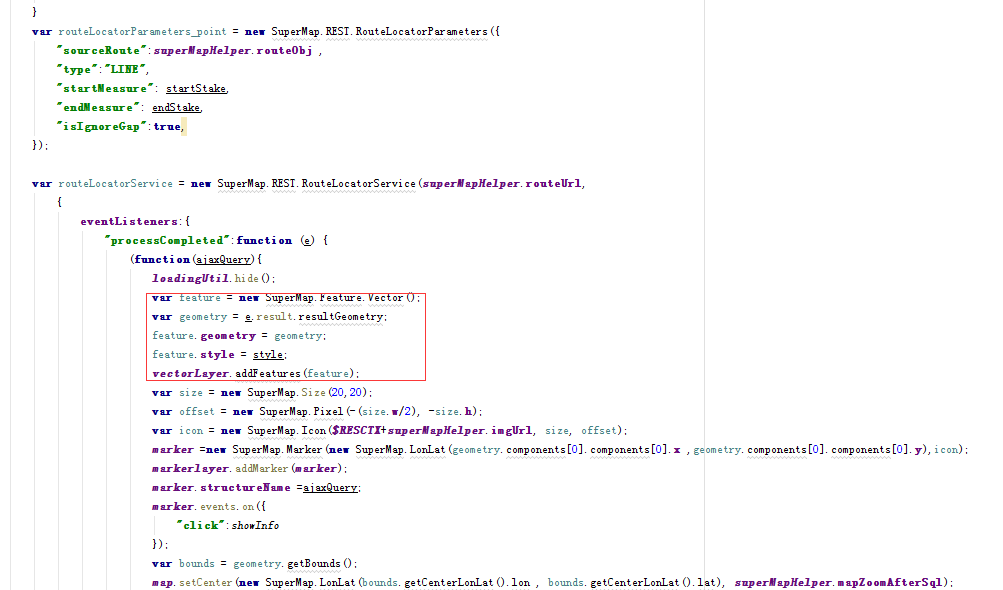
Task: Click the addMarker method name
Action: 261,468
